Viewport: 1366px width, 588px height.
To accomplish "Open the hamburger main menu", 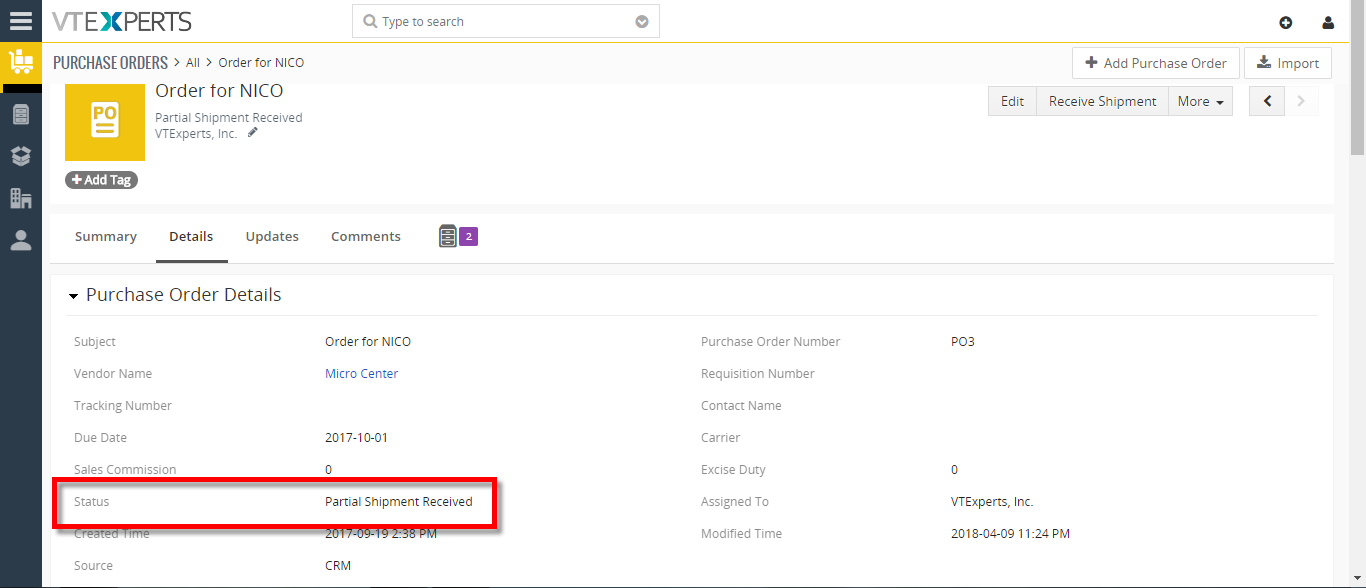I will tap(20, 21).
